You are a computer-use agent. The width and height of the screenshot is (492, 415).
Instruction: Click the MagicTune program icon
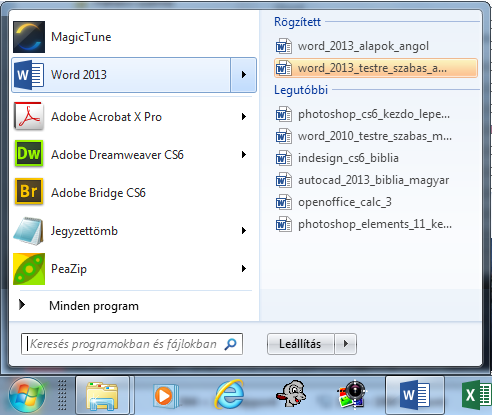point(29,37)
